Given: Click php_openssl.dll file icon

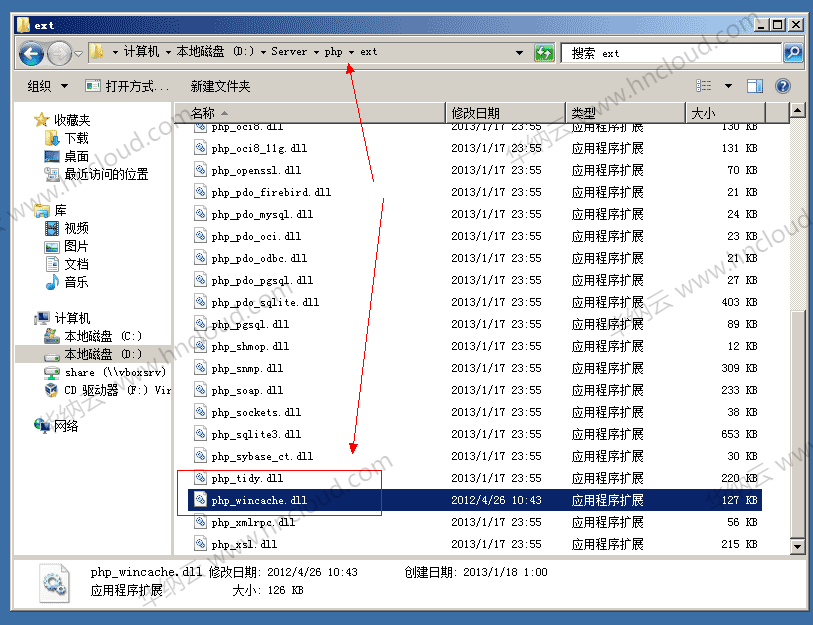Looking at the screenshot, I should [200, 170].
